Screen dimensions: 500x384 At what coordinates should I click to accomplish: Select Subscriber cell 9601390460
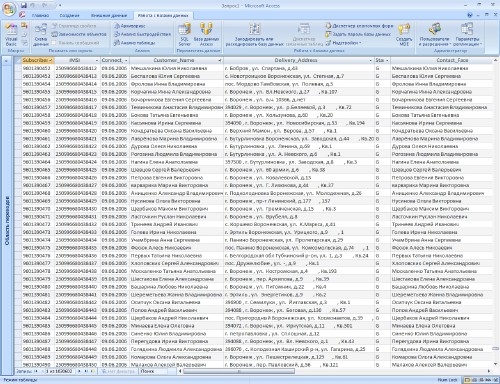pos(38,131)
